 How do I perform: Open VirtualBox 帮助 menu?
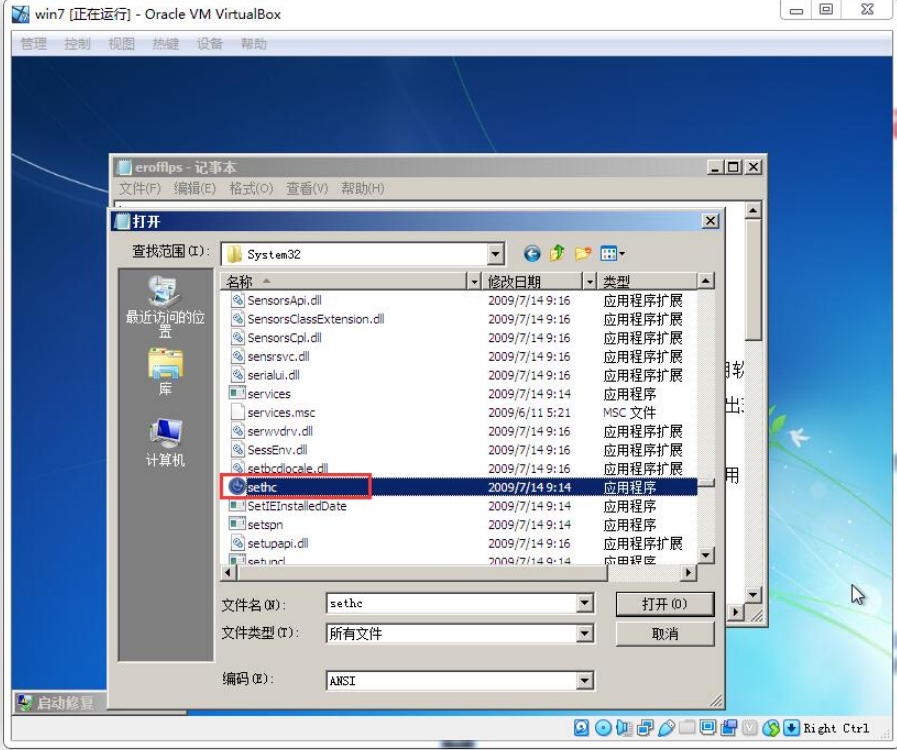pyautogui.click(x=253, y=43)
